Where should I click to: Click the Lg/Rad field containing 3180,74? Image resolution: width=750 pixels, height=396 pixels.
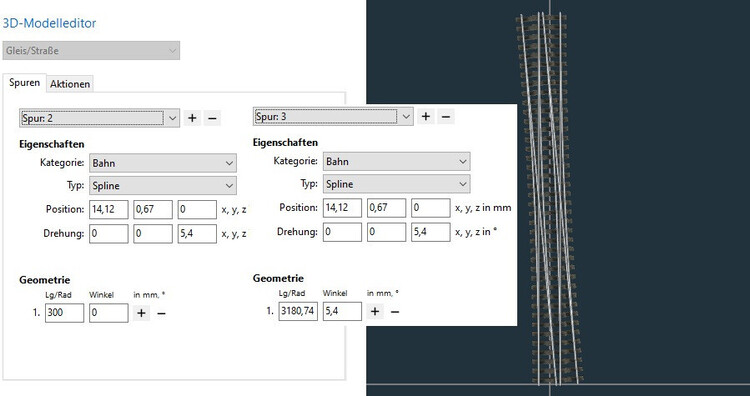298,311
